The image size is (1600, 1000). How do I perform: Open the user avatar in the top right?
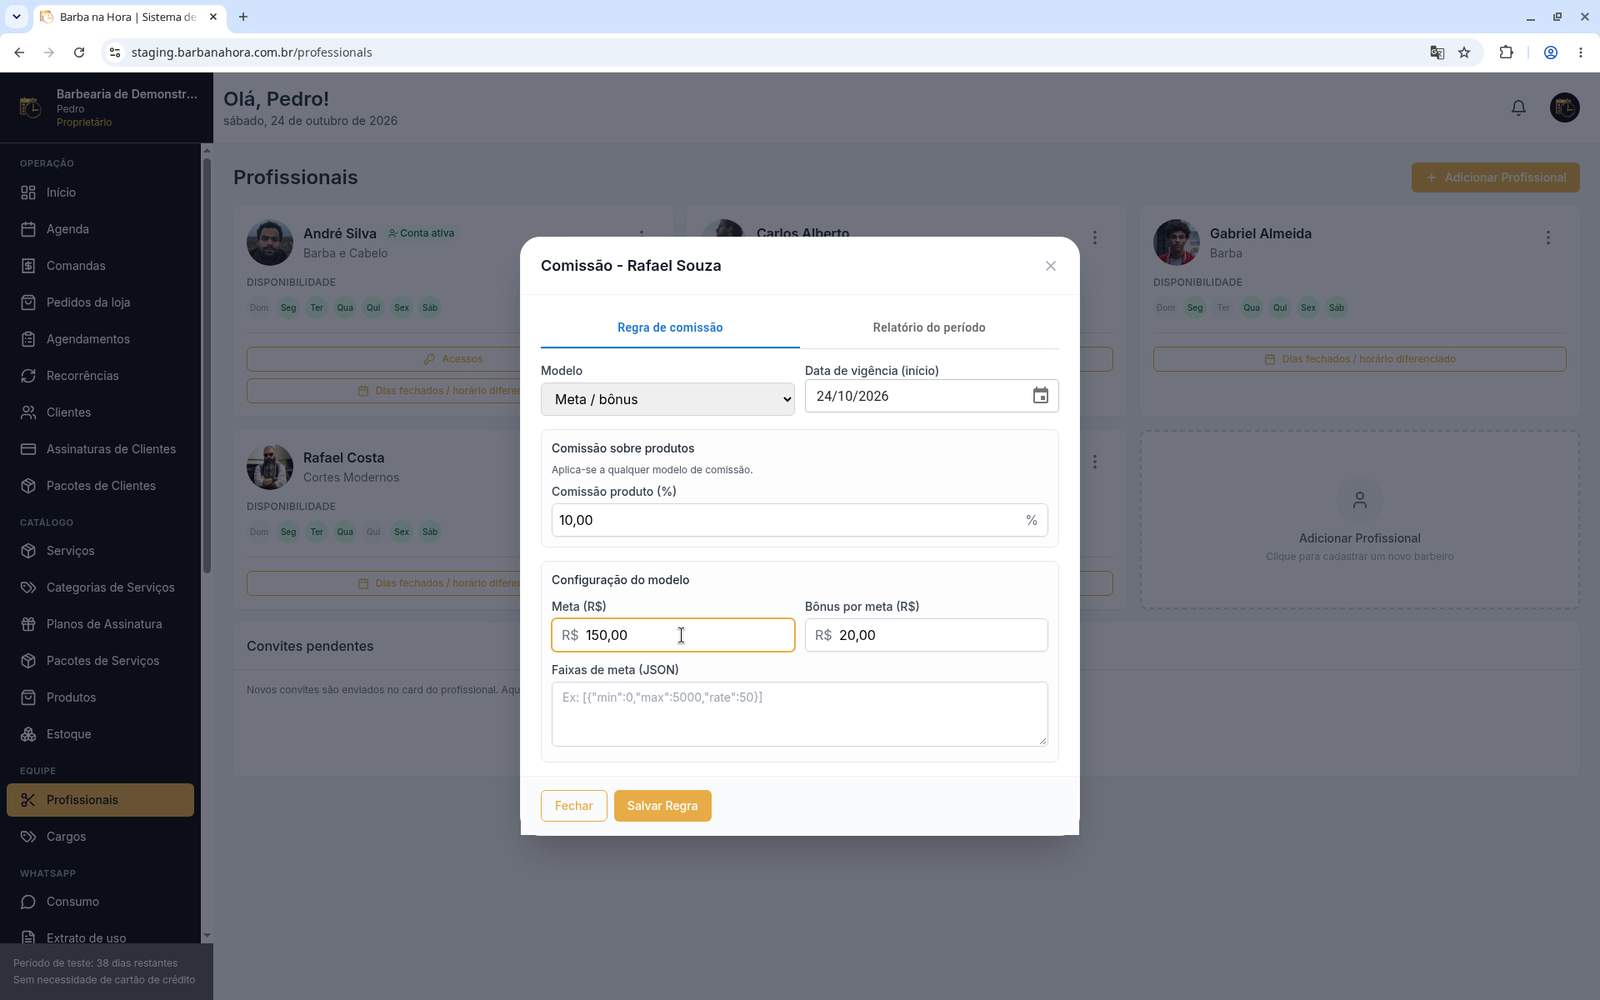pos(1564,107)
